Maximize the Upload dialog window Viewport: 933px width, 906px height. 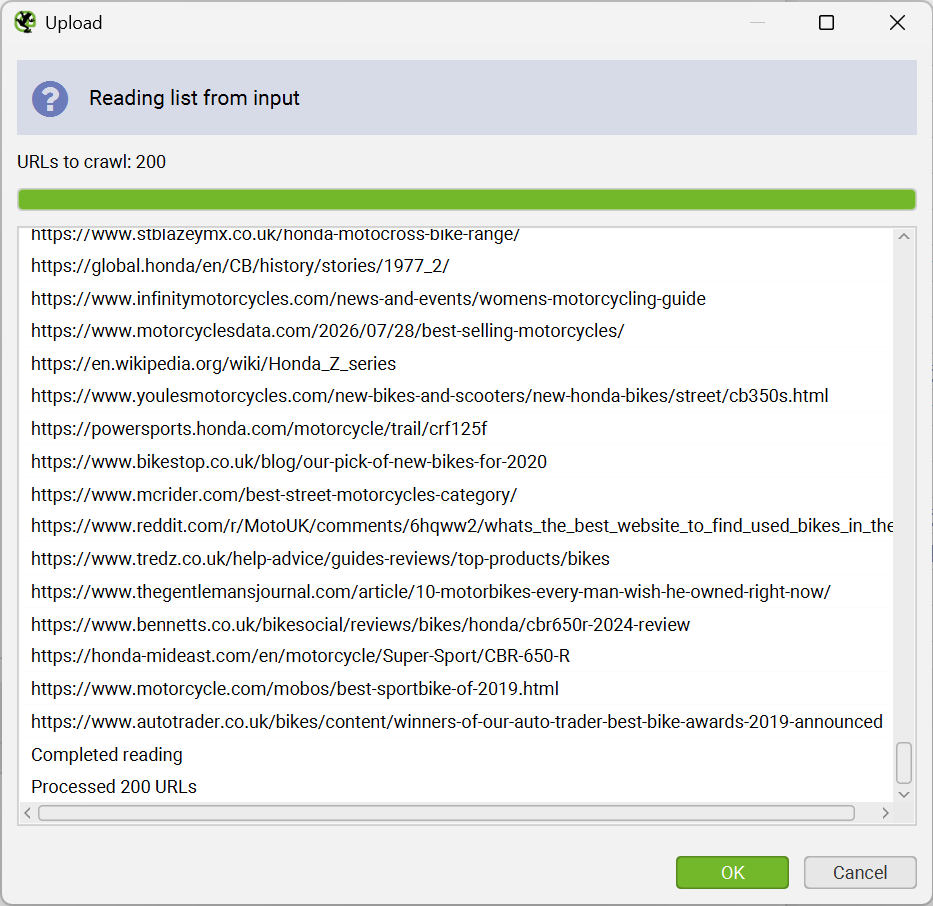coord(826,23)
